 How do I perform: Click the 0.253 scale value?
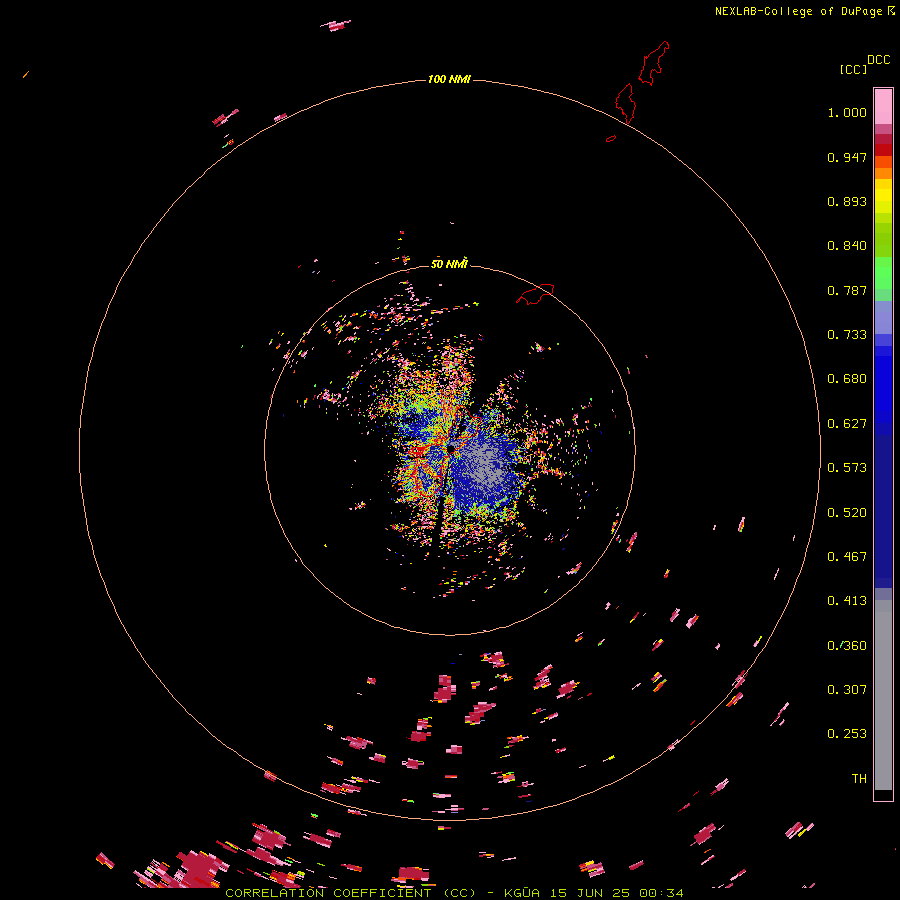pyautogui.click(x=847, y=734)
